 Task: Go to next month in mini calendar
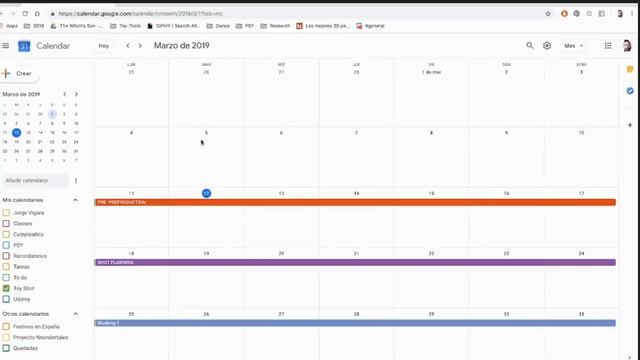pos(76,94)
